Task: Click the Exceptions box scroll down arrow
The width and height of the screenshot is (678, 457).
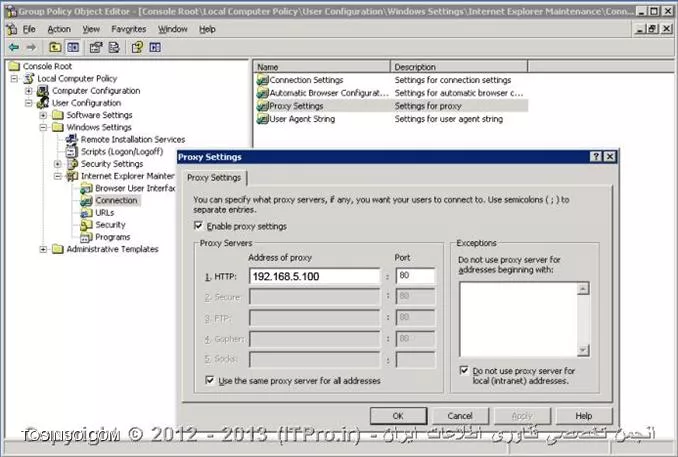Action: tap(583, 350)
